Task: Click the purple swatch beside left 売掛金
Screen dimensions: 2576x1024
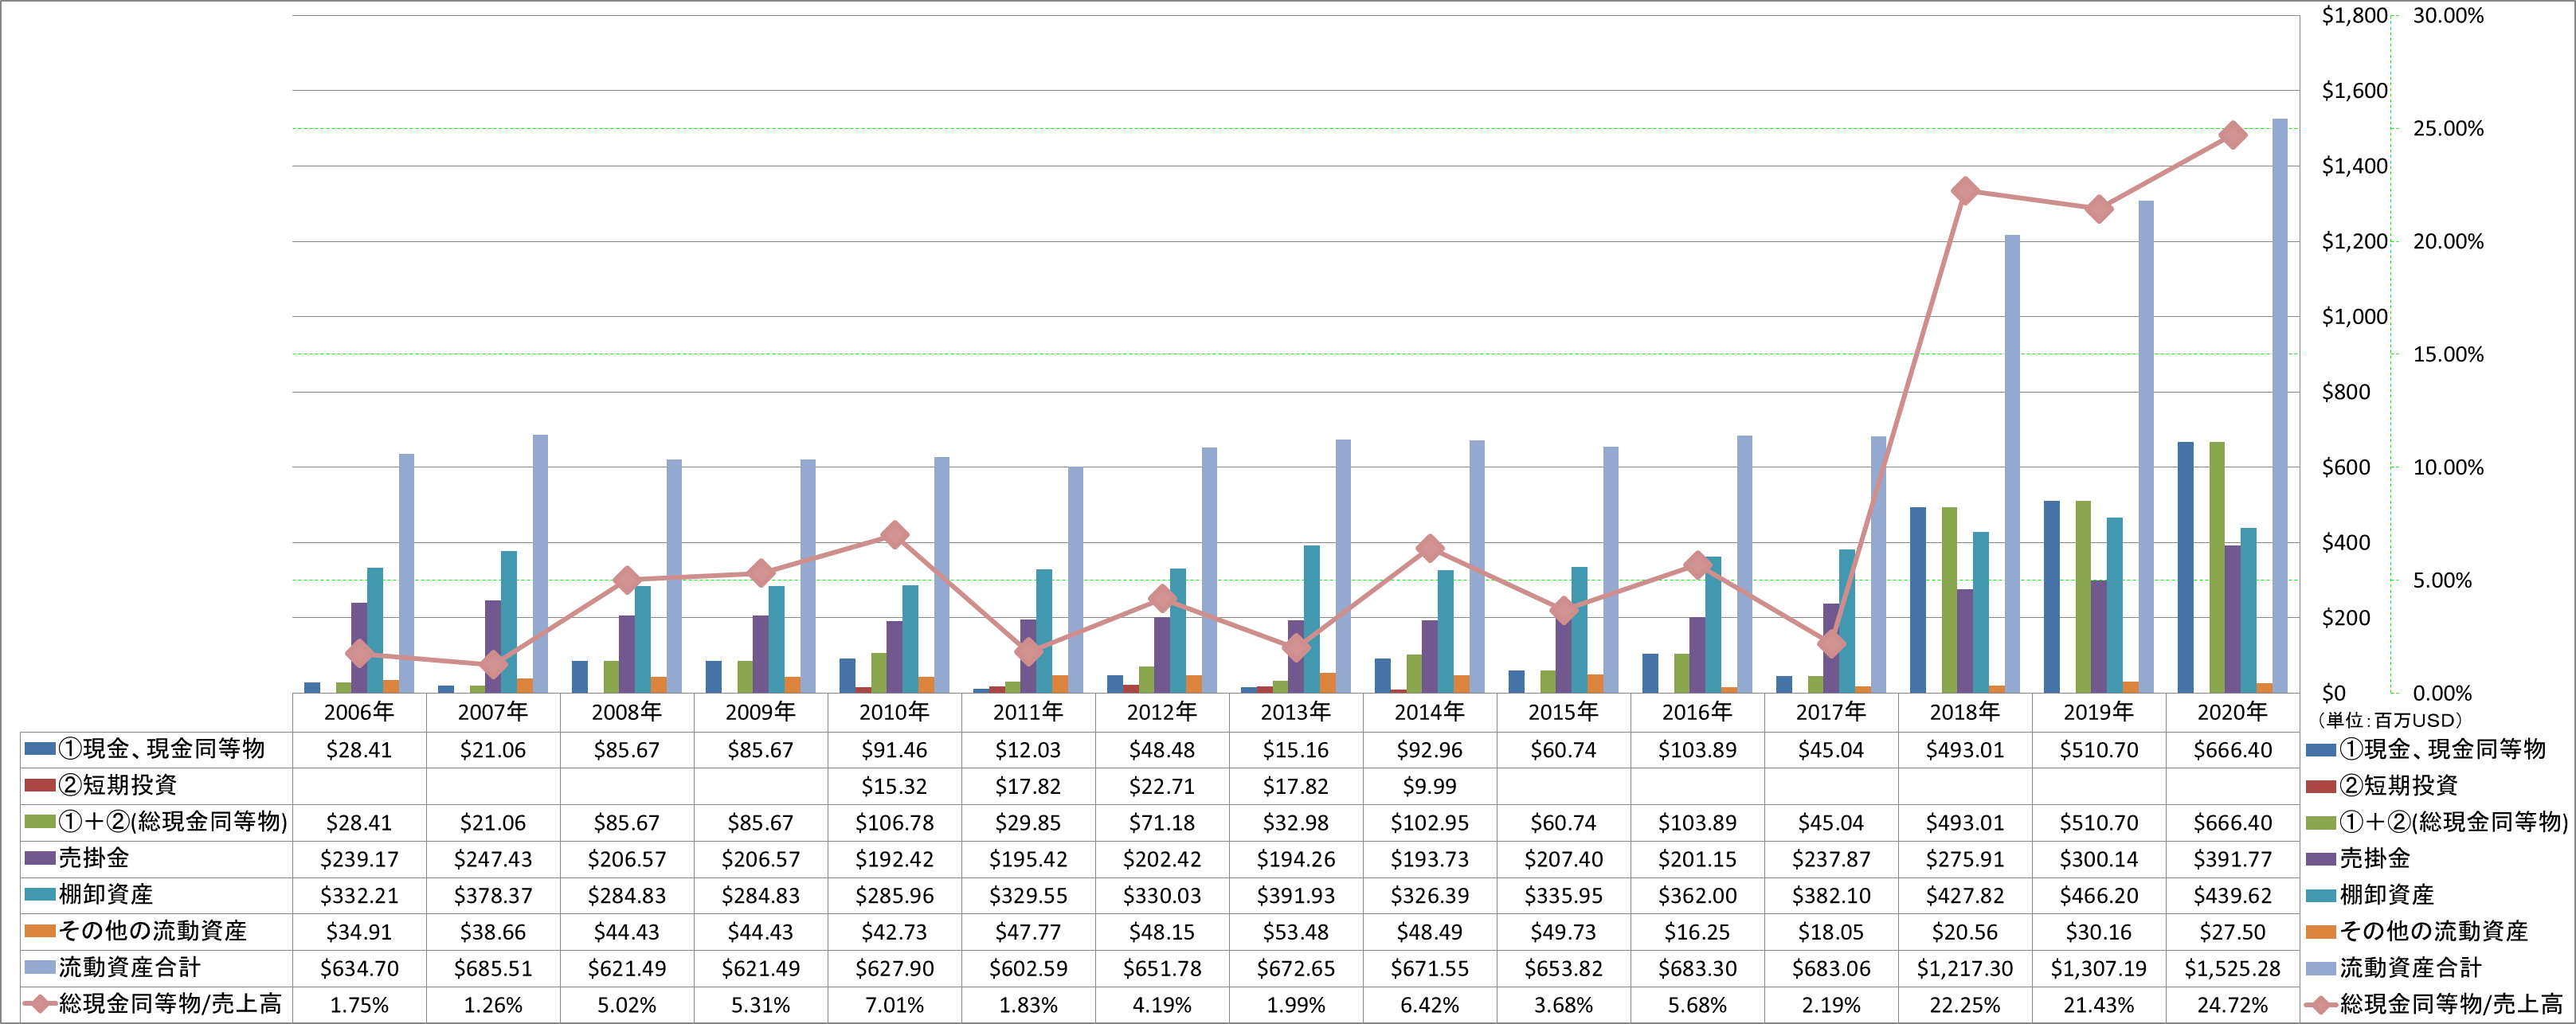Action: (x=39, y=858)
